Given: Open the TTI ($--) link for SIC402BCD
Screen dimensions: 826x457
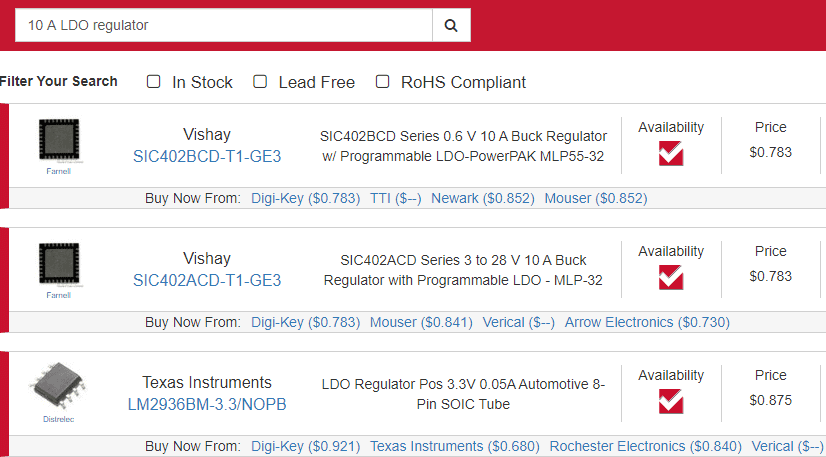Looking at the screenshot, I should coord(396,198).
